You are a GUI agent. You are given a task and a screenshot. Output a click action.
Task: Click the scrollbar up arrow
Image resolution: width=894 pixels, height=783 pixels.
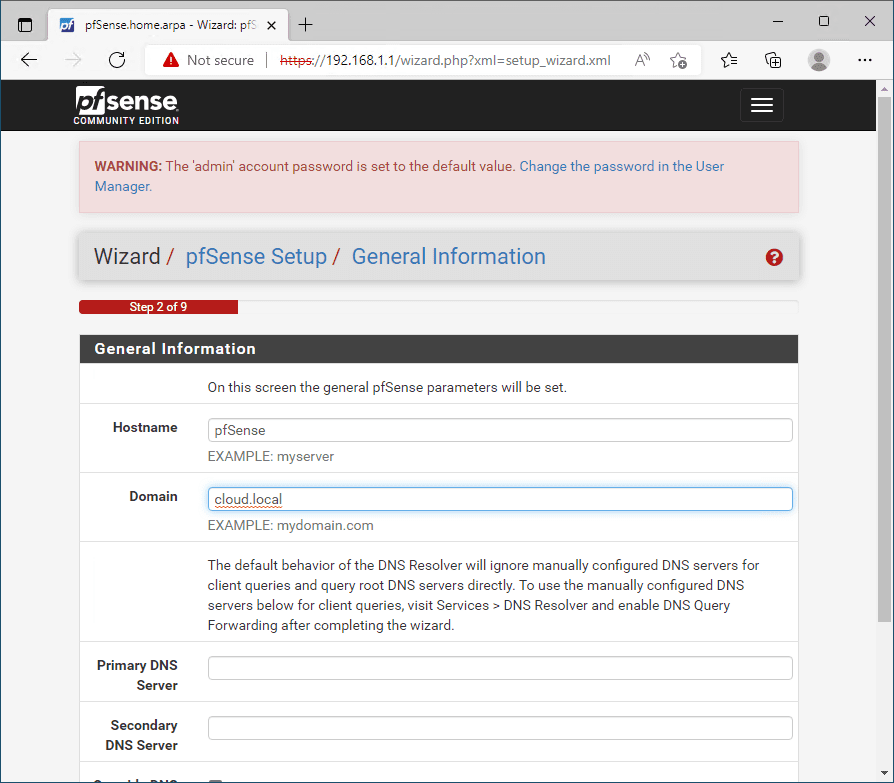coord(884,89)
